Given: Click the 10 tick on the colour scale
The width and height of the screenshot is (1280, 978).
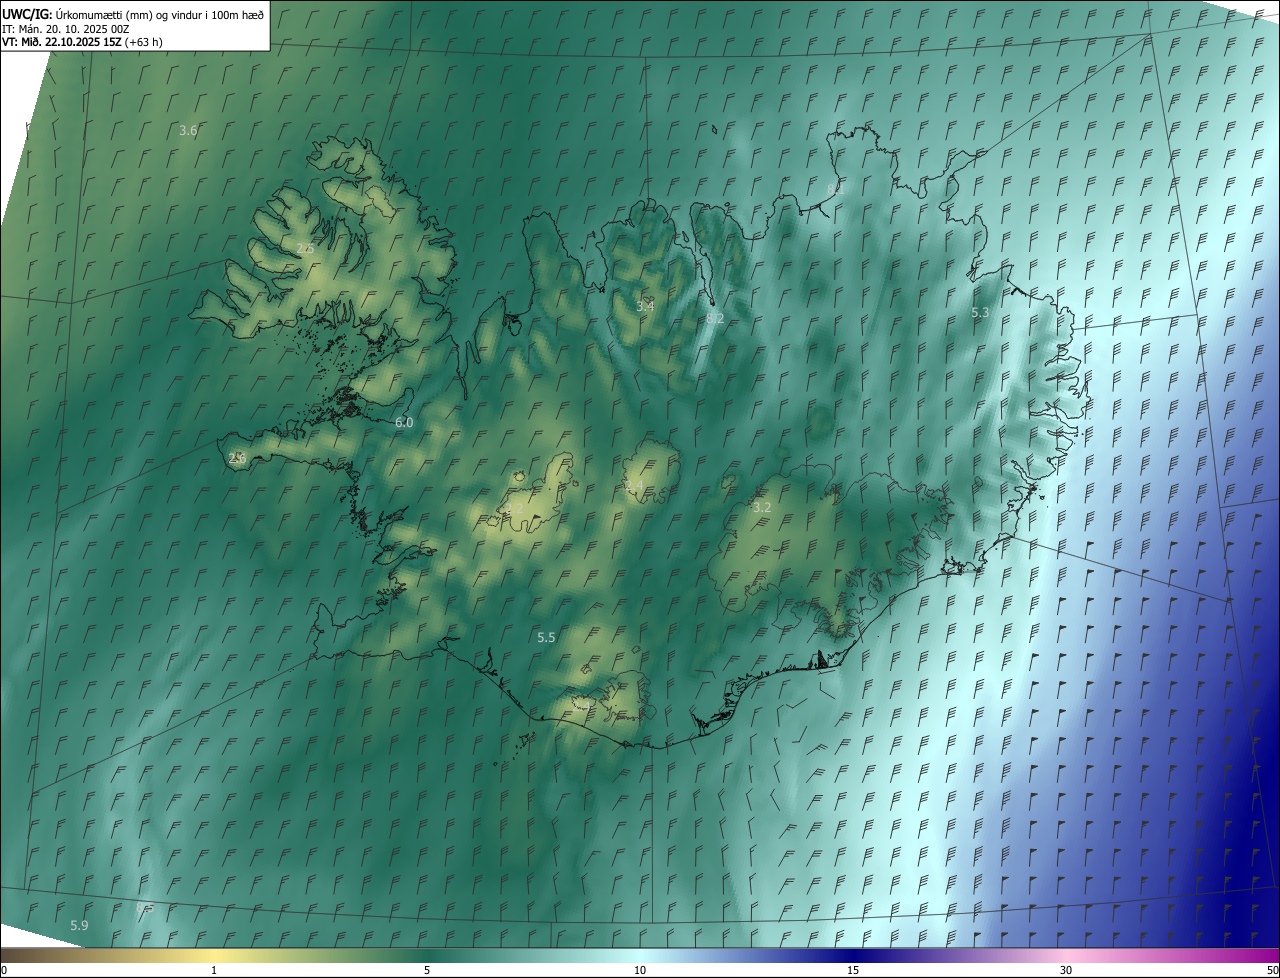Looking at the screenshot, I should [640, 970].
